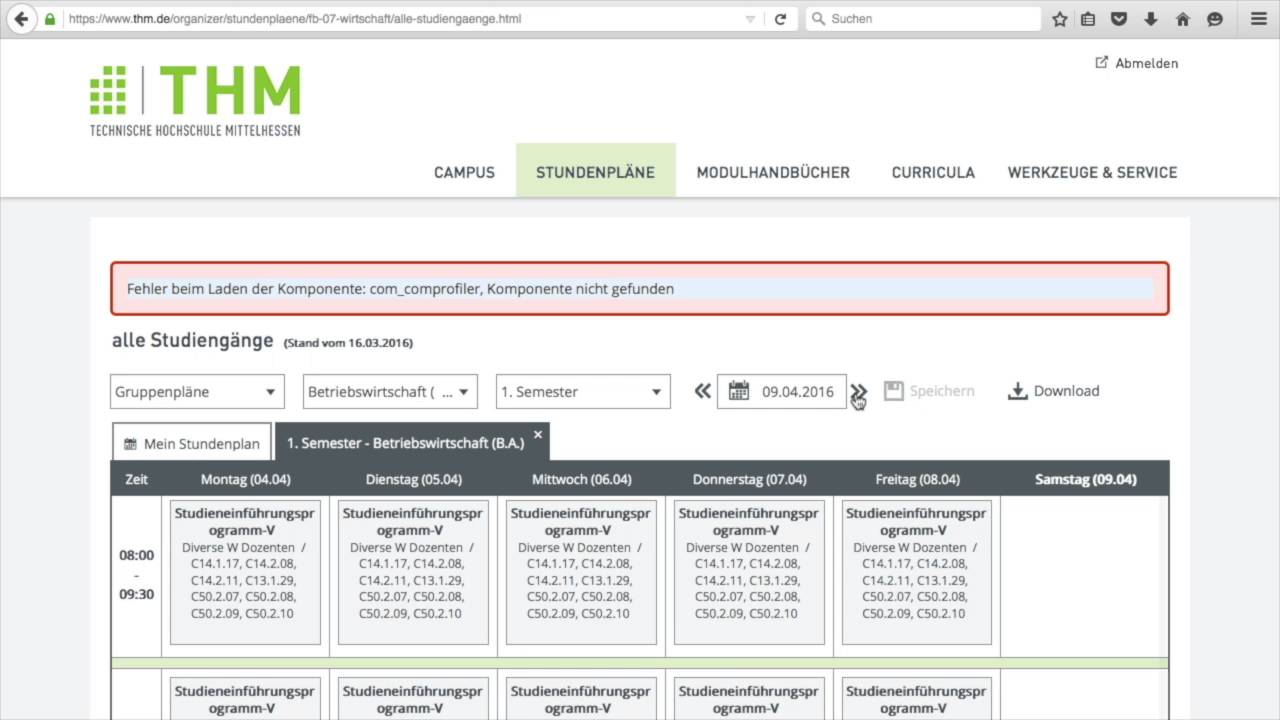Open the bookmarks list icon
This screenshot has height=720, width=1280.
[x=1088, y=19]
